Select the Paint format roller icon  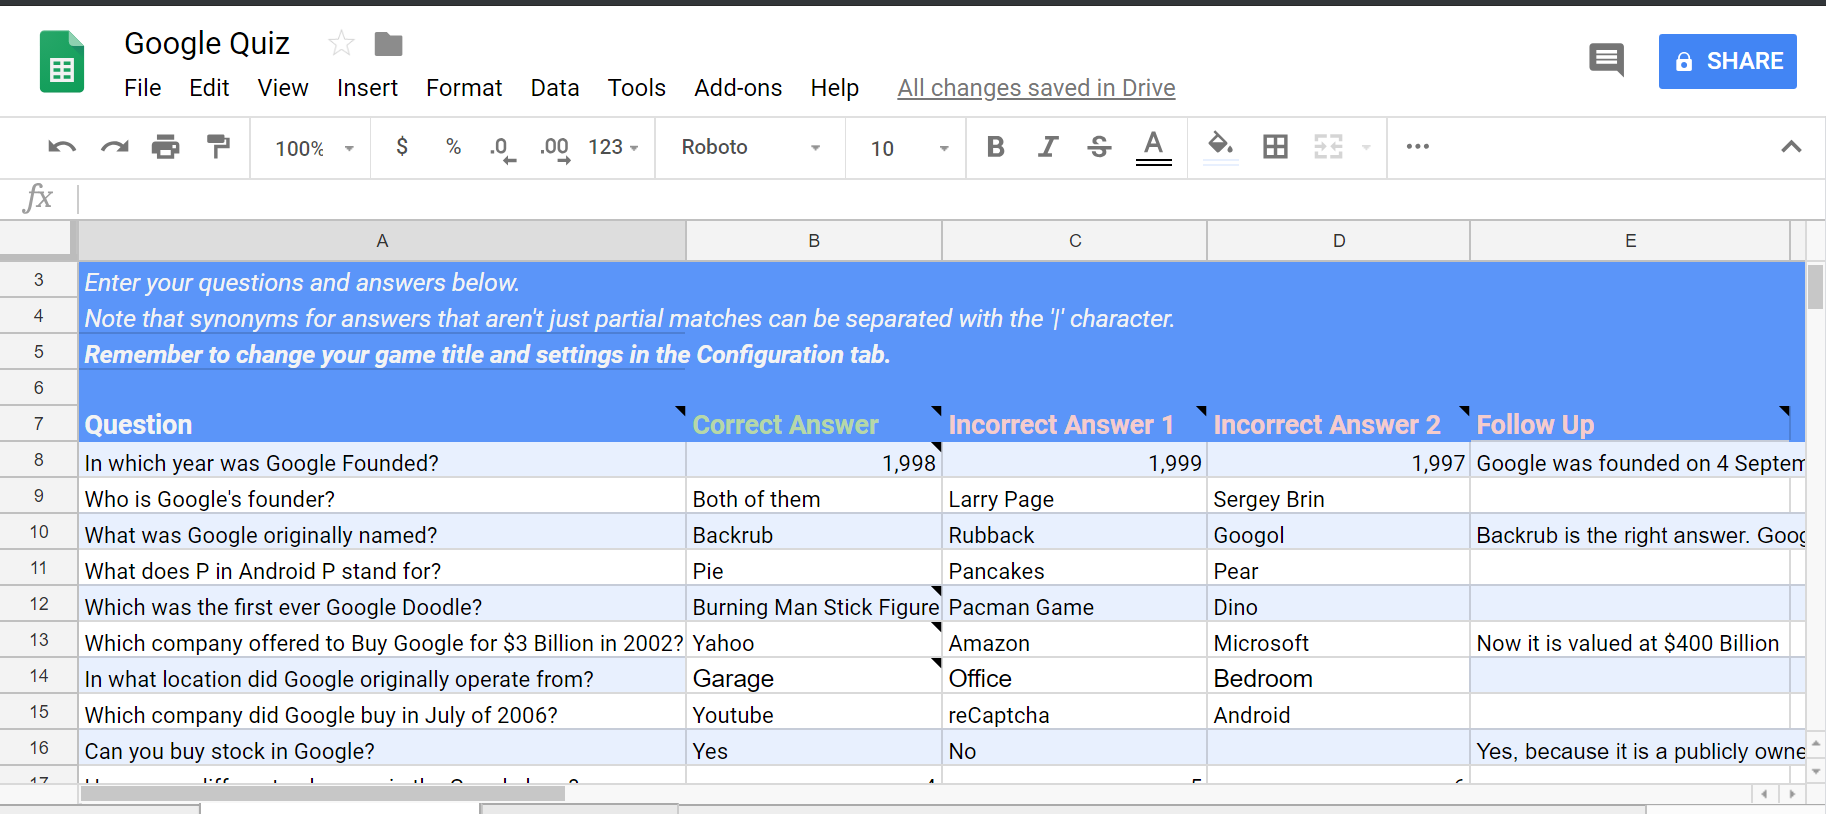[218, 147]
